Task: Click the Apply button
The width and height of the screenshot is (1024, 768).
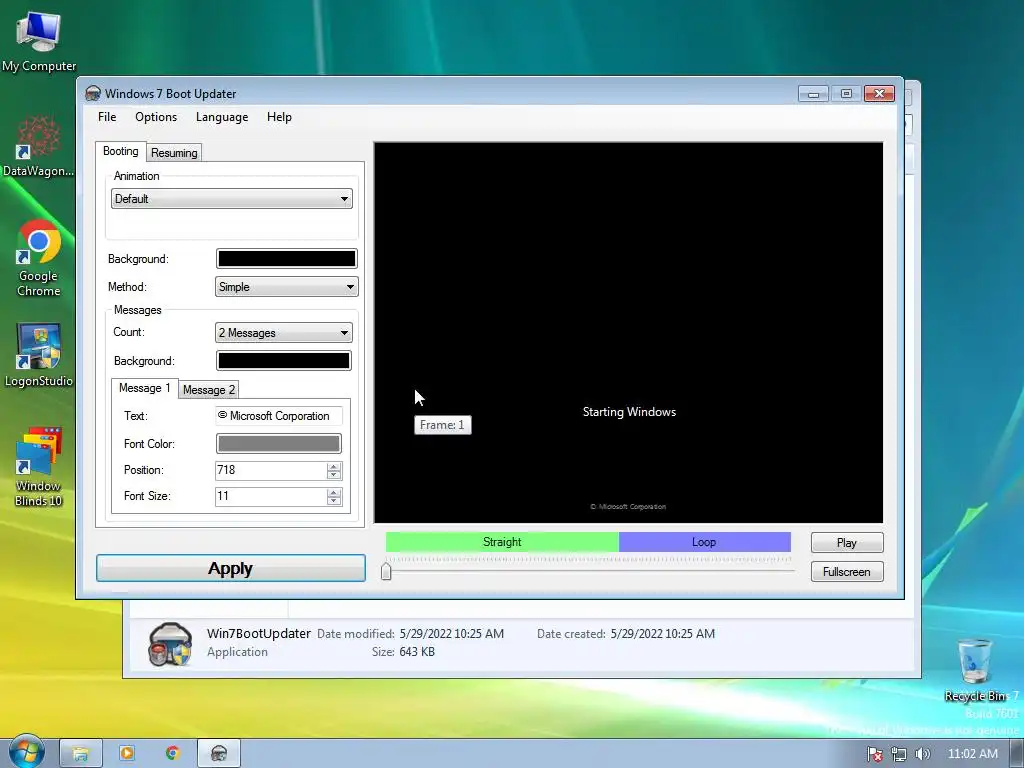Action: (x=231, y=568)
